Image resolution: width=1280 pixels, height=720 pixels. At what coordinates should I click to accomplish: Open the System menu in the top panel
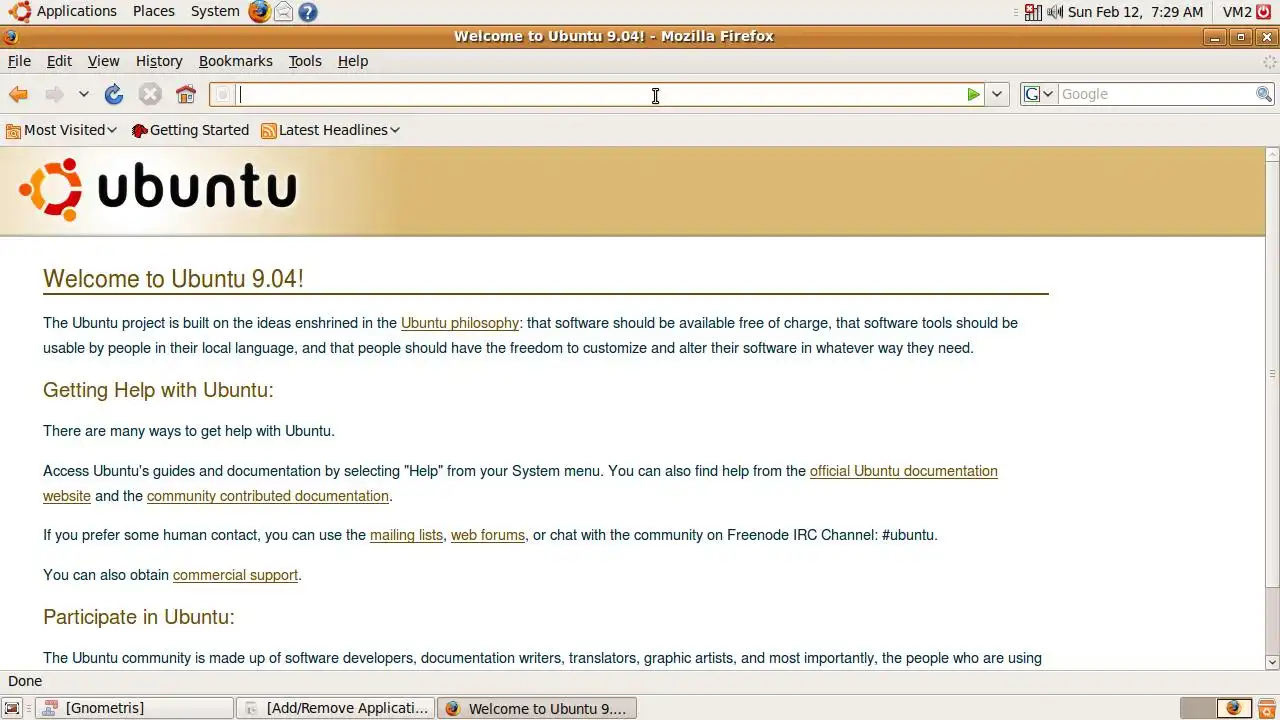pyautogui.click(x=215, y=11)
